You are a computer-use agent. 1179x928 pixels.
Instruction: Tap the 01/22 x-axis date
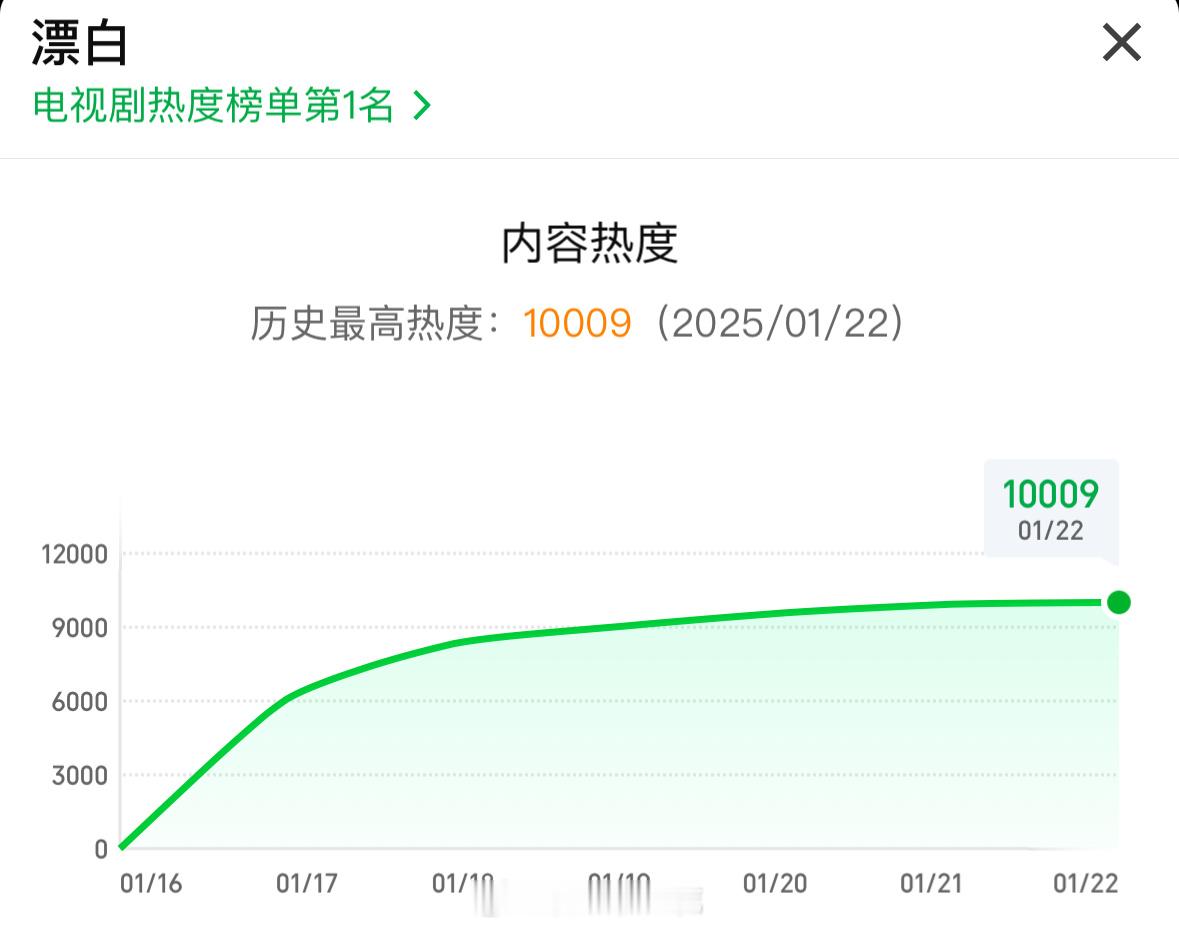[1086, 883]
